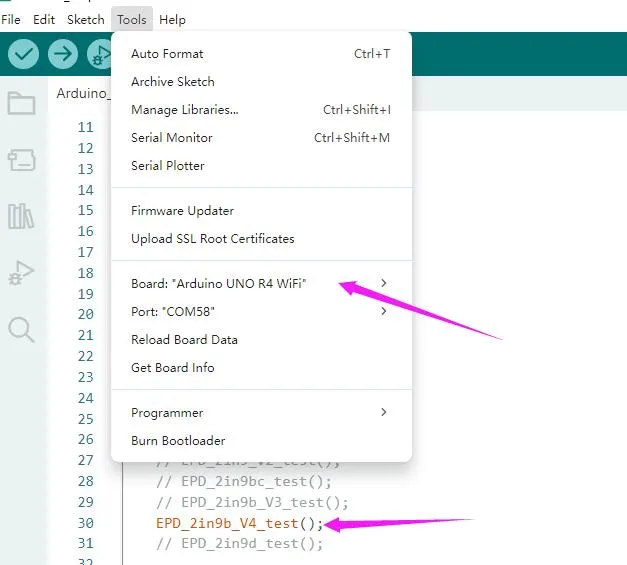
Task: Open the Library Manager sidebar icon
Action: (x=21, y=216)
